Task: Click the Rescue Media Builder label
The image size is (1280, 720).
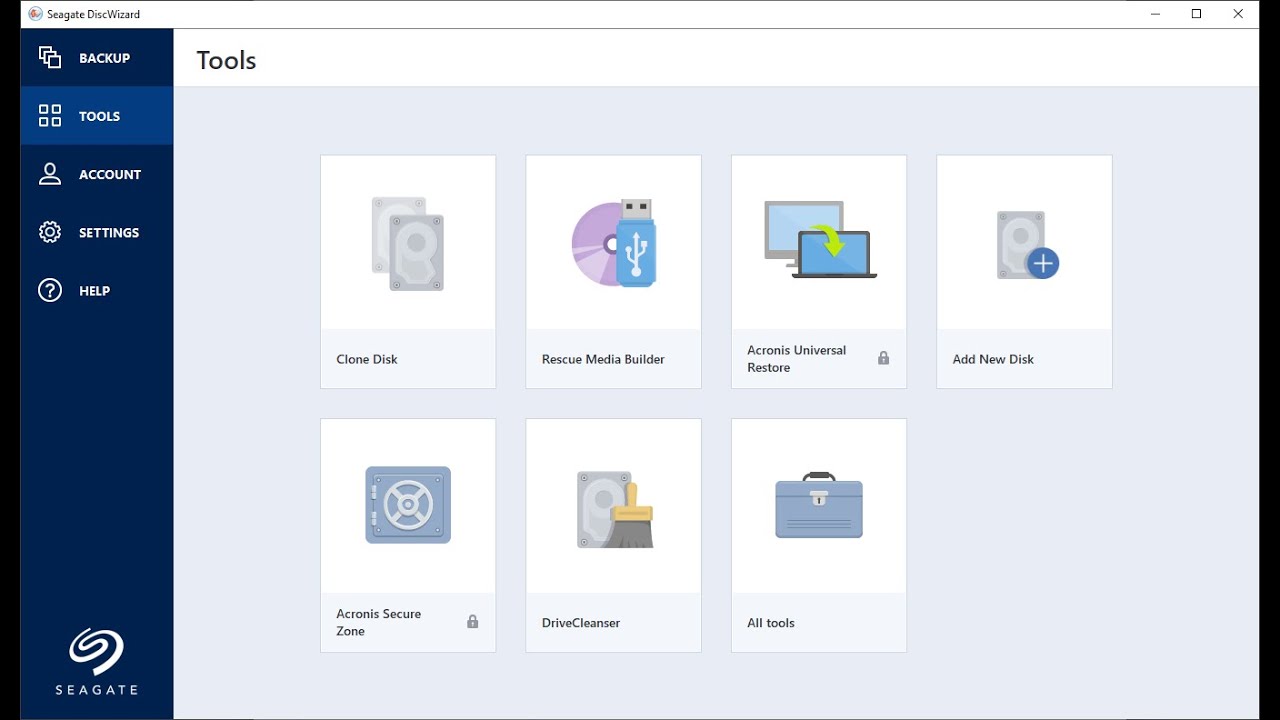Action: (x=603, y=359)
